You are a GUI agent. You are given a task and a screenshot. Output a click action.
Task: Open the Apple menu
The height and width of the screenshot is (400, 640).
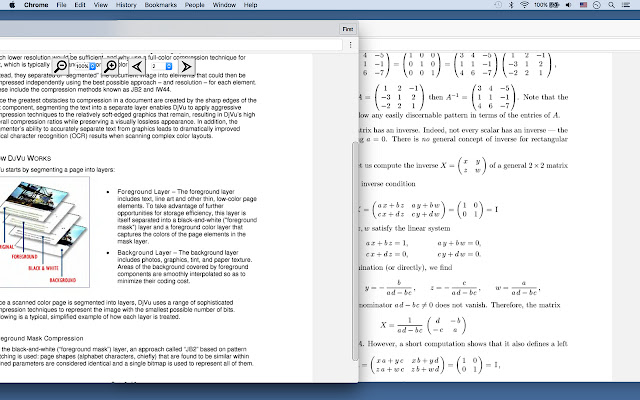pyautogui.click(x=12, y=5)
